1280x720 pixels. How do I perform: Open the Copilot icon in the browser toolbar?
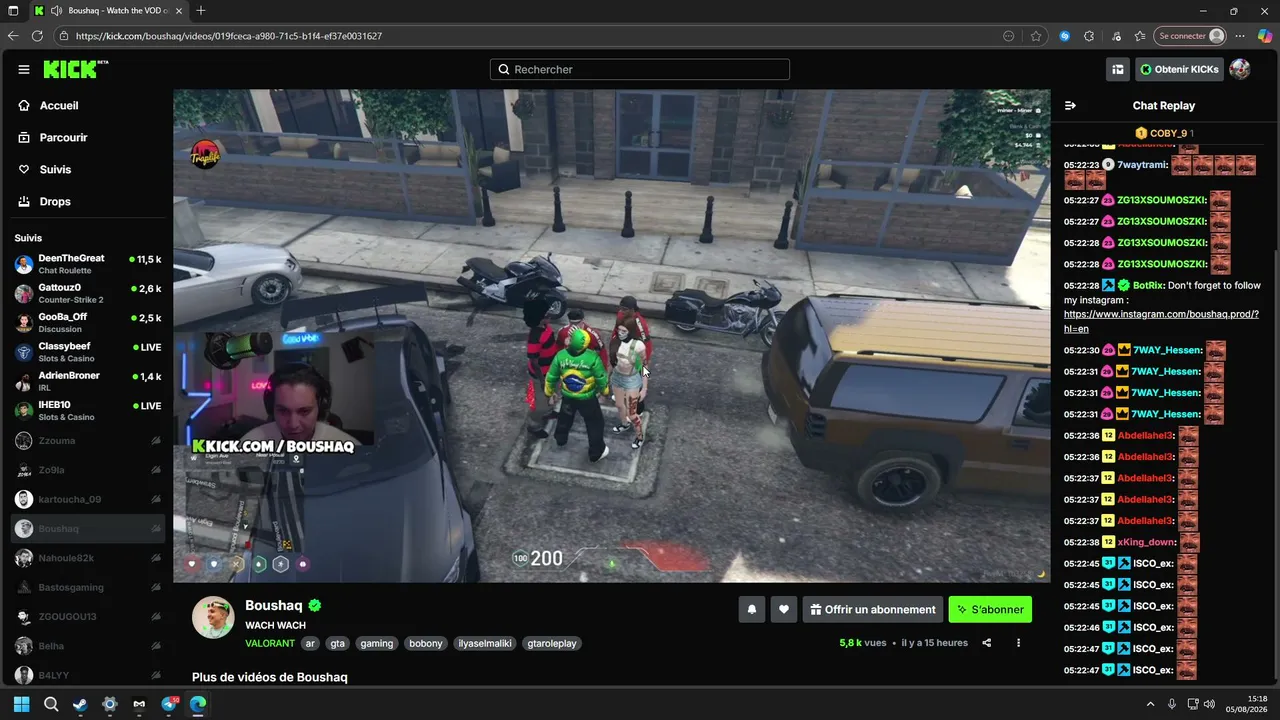pyautogui.click(x=1265, y=36)
